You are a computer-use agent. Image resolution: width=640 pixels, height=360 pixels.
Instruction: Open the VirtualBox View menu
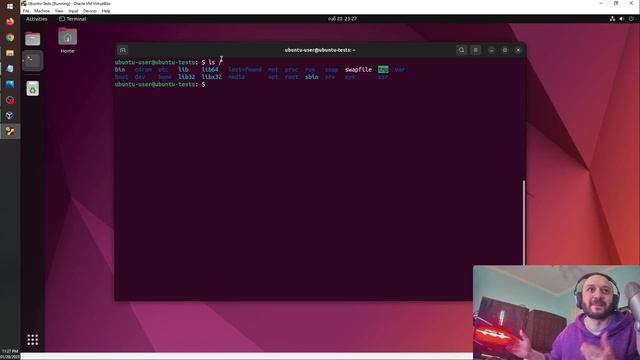59,11
